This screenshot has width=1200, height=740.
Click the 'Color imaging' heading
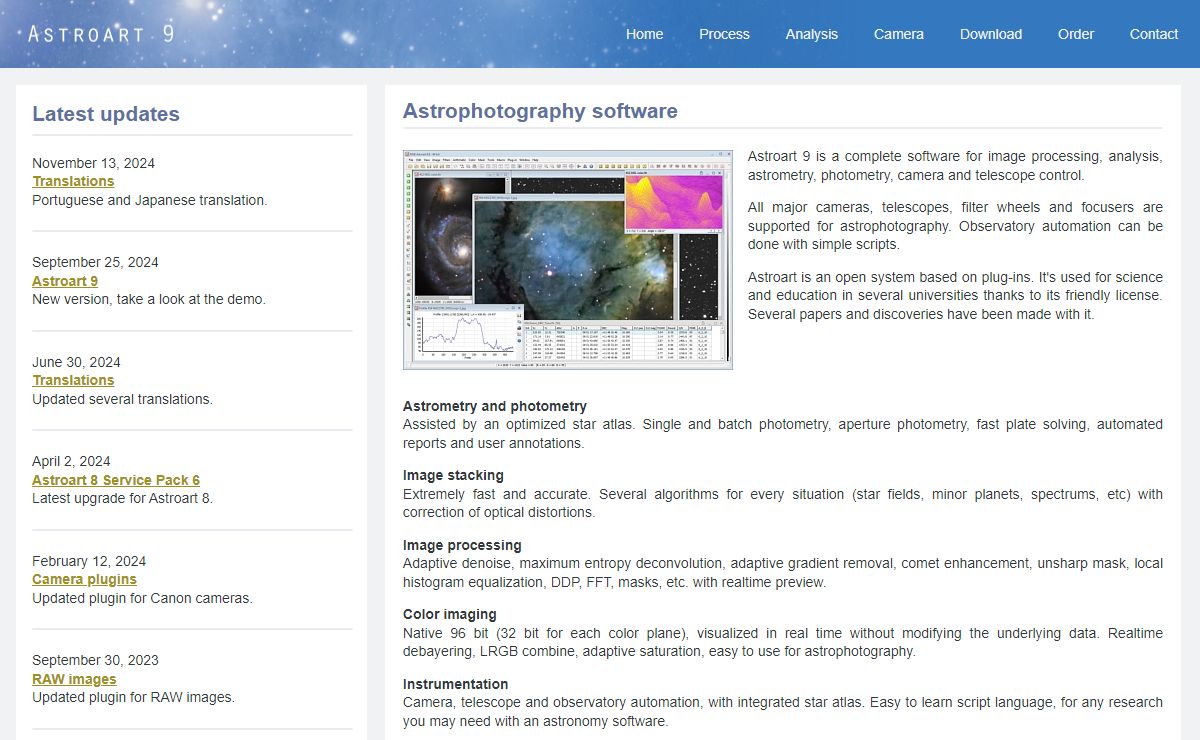point(450,614)
